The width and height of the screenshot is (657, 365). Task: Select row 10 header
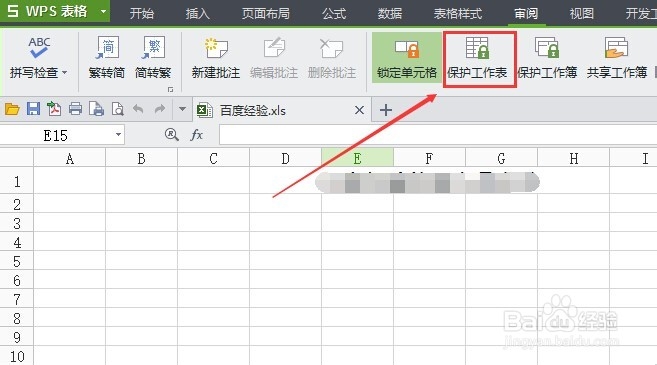coord(17,356)
